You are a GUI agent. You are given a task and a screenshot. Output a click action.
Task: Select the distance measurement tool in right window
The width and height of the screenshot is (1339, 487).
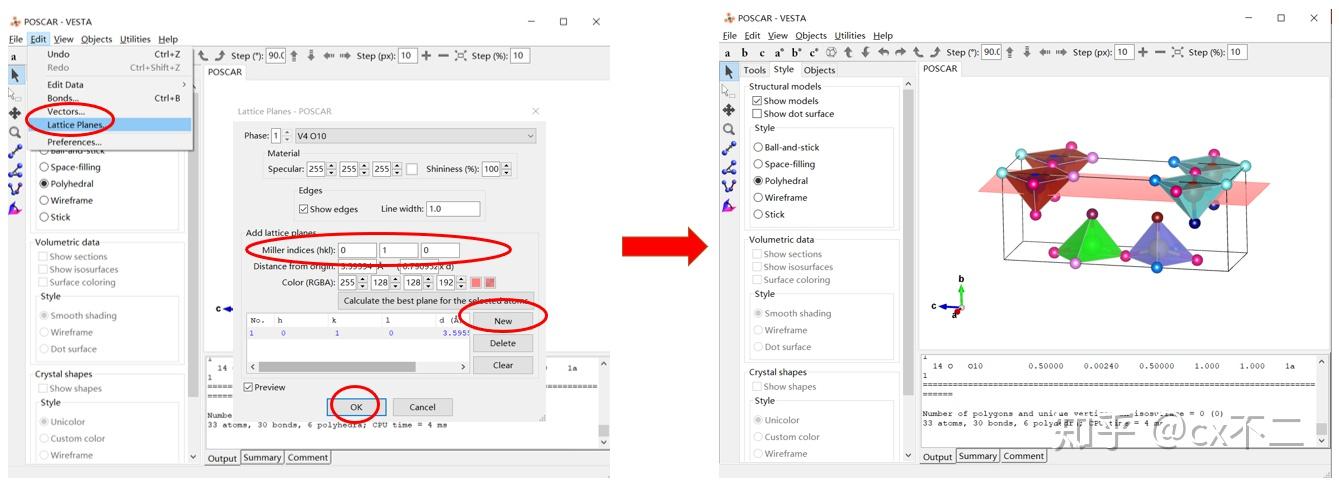729,148
